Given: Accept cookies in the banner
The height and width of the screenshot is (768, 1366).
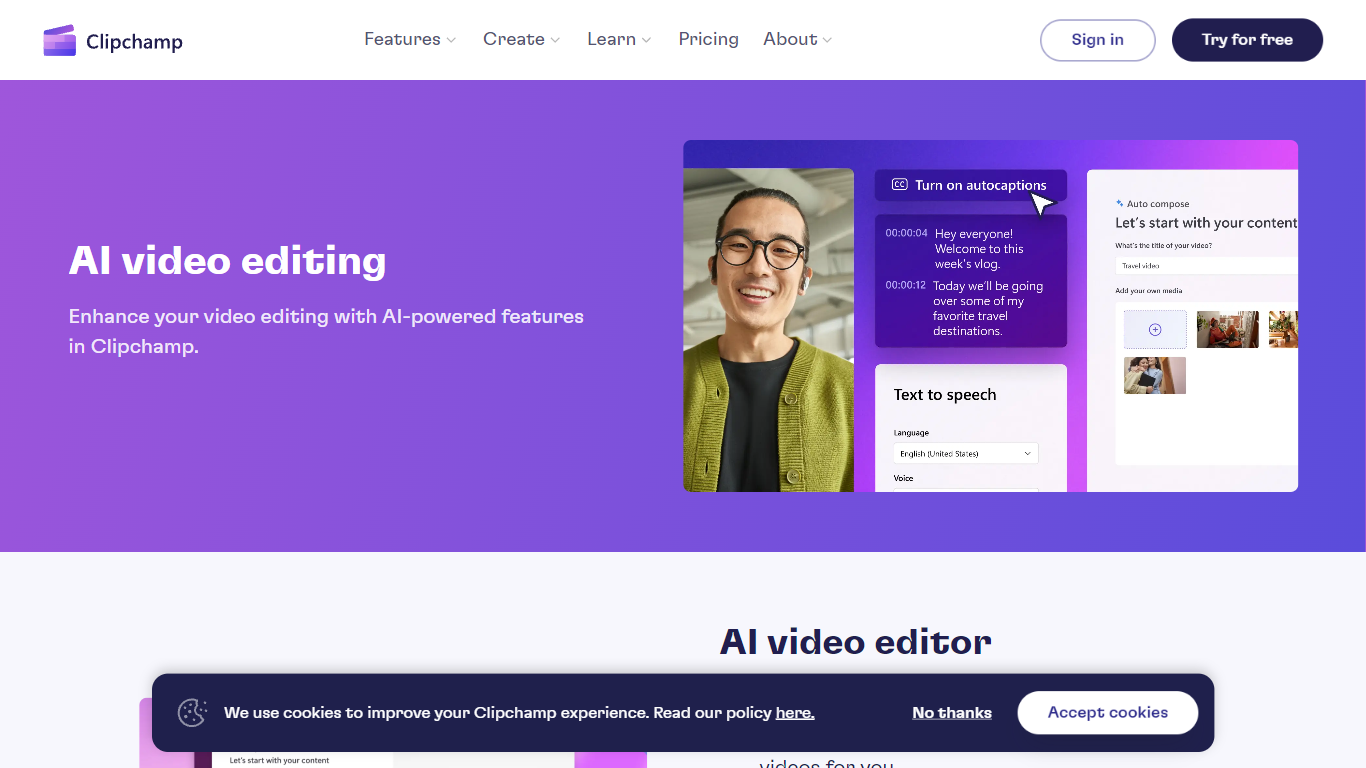Looking at the screenshot, I should tap(1108, 713).
